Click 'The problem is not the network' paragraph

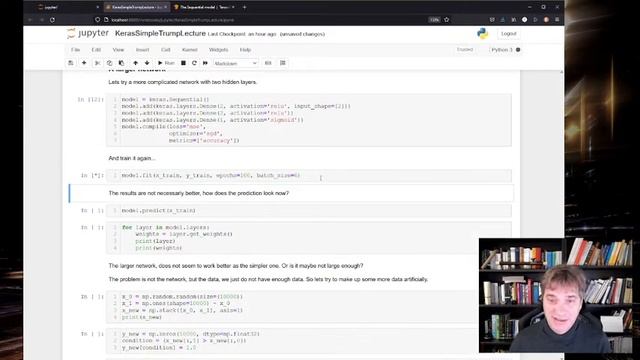pos(268,280)
